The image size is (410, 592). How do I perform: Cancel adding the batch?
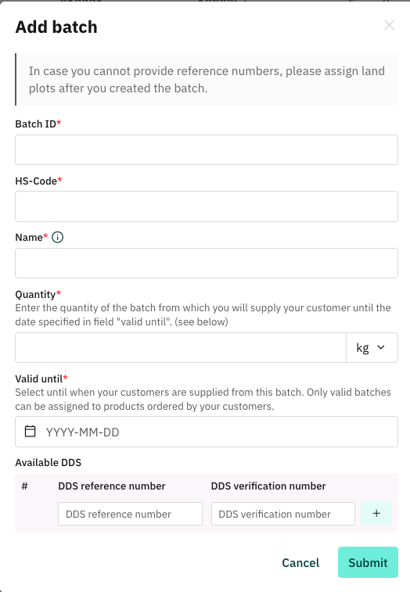click(x=301, y=563)
